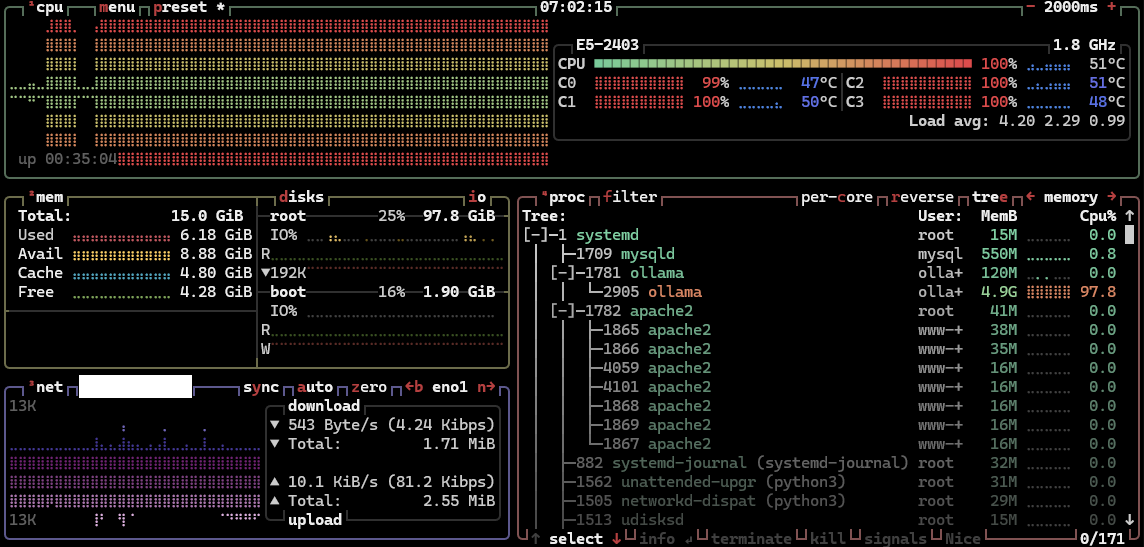1144x547 pixels.
Task: Click the select up arrow at bottom
Action: point(536,538)
